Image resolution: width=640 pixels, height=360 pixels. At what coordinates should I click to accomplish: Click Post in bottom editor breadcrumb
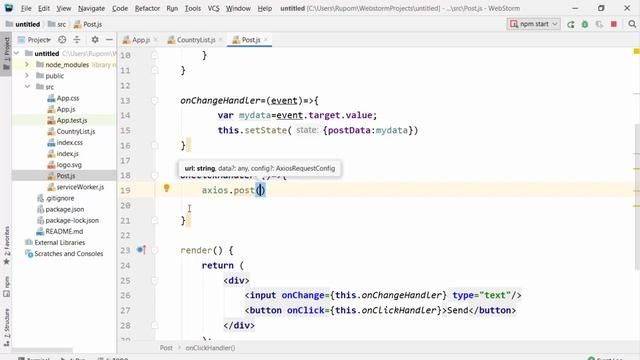[x=166, y=348]
